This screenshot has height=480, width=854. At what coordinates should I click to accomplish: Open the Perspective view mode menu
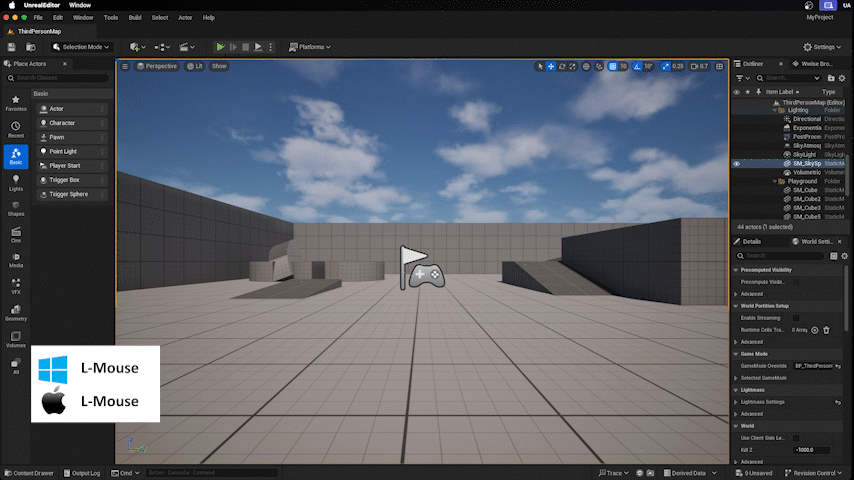pos(157,66)
